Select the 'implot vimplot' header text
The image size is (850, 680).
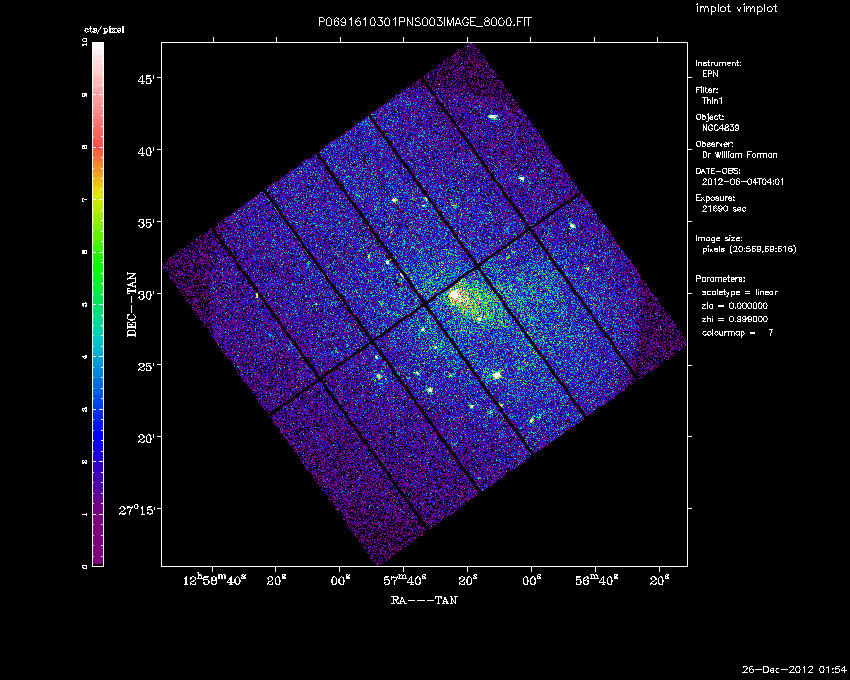pyautogui.click(x=736, y=8)
